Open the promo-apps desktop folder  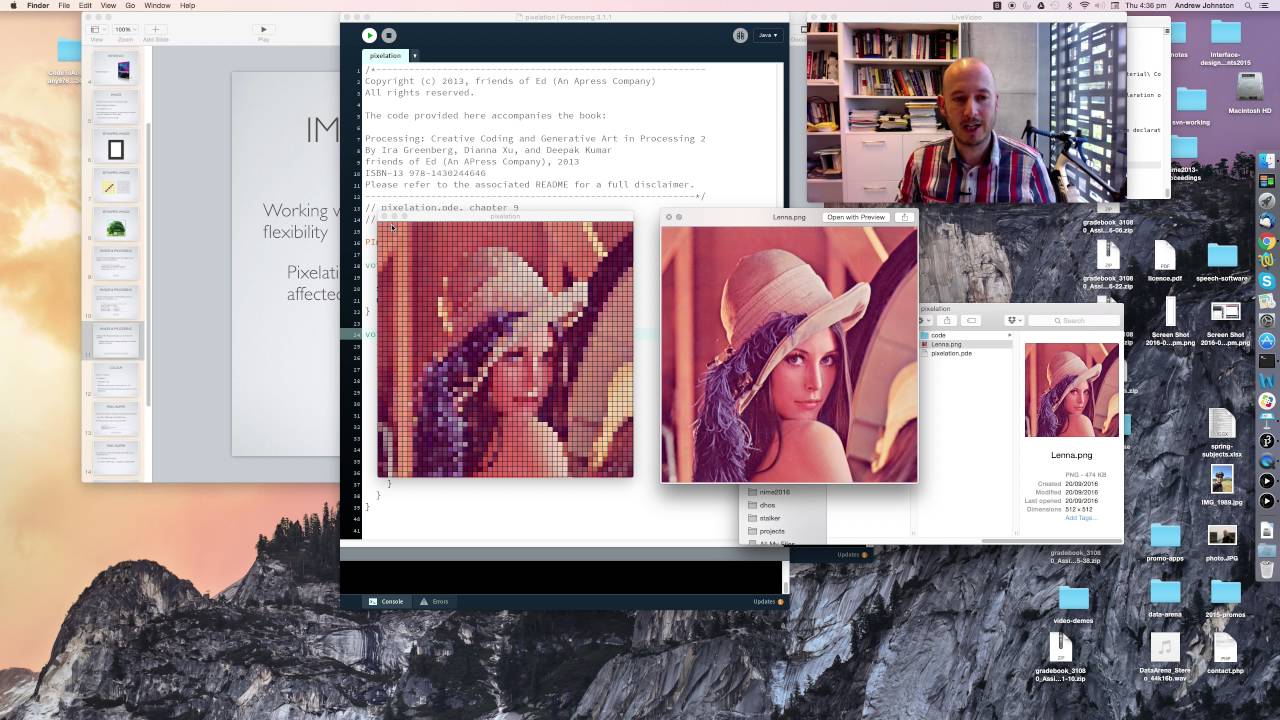(x=1165, y=541)
